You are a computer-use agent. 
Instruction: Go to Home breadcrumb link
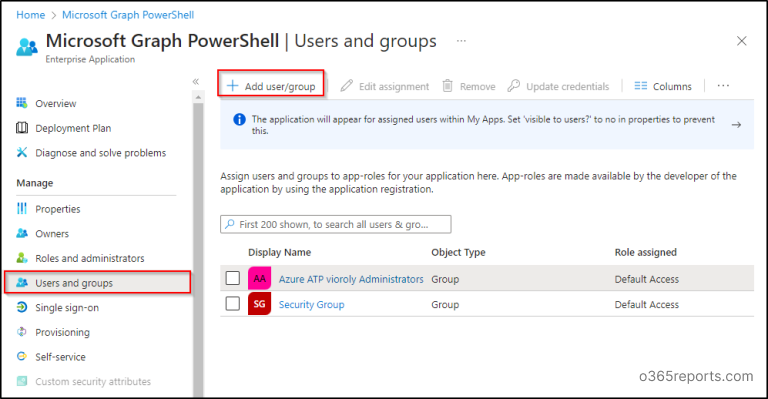point(30,15)
